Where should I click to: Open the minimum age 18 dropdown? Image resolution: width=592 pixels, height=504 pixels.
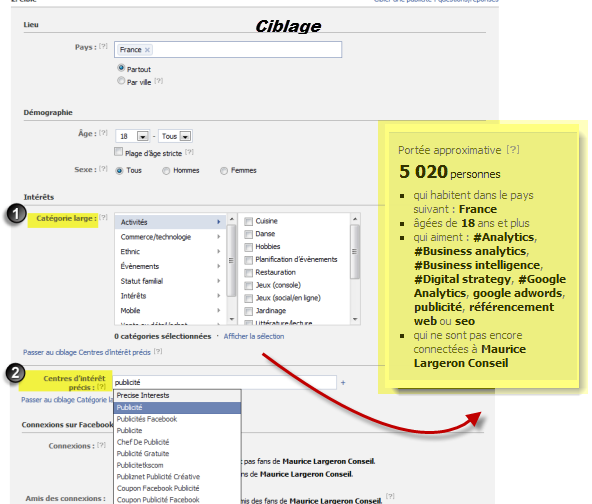pyautogui.click(x=133, y=136)
